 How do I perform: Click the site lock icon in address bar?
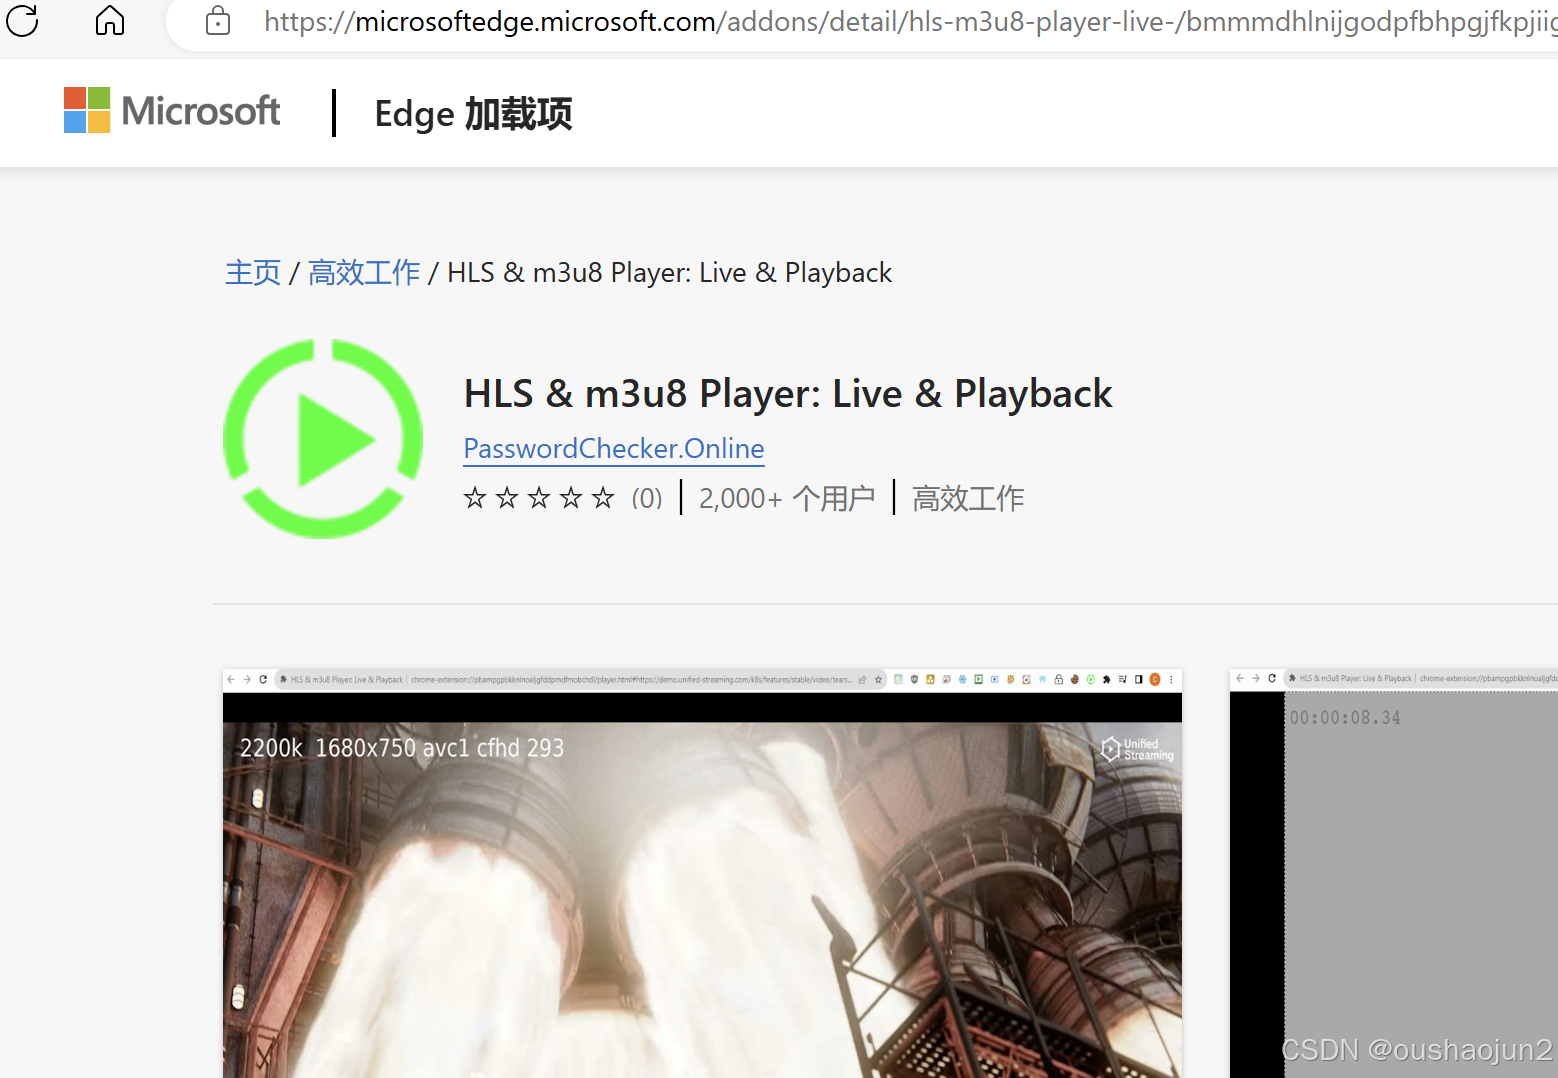(x=218, y=21)
